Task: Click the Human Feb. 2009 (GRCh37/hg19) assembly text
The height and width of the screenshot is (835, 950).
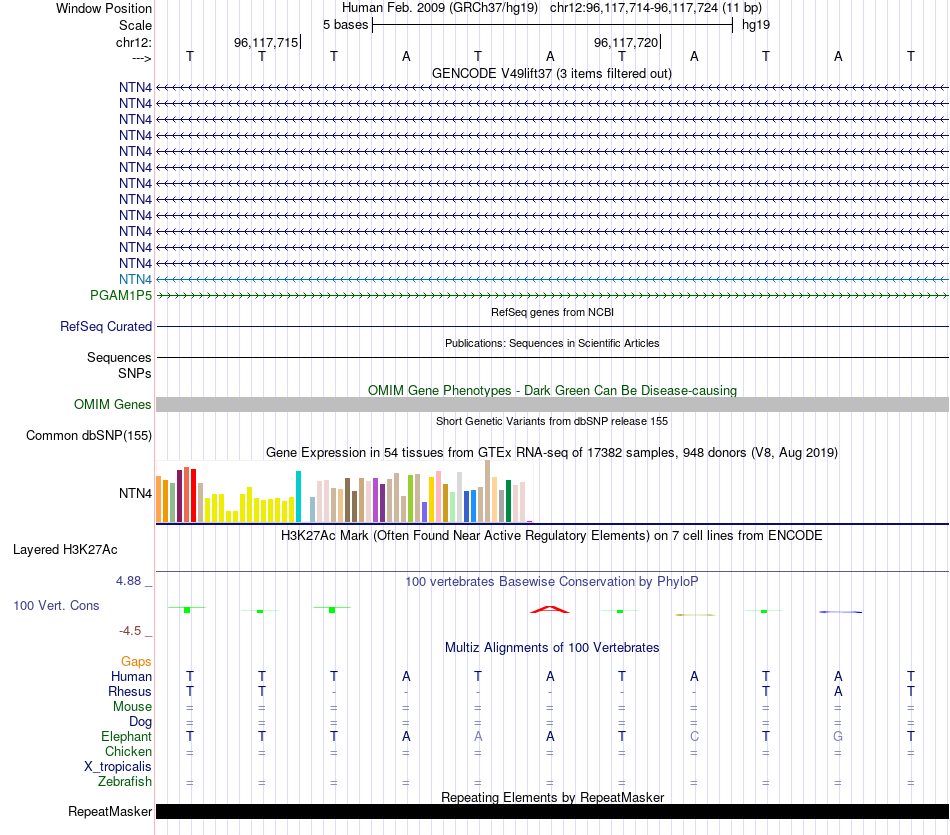Action: point(440,8)
